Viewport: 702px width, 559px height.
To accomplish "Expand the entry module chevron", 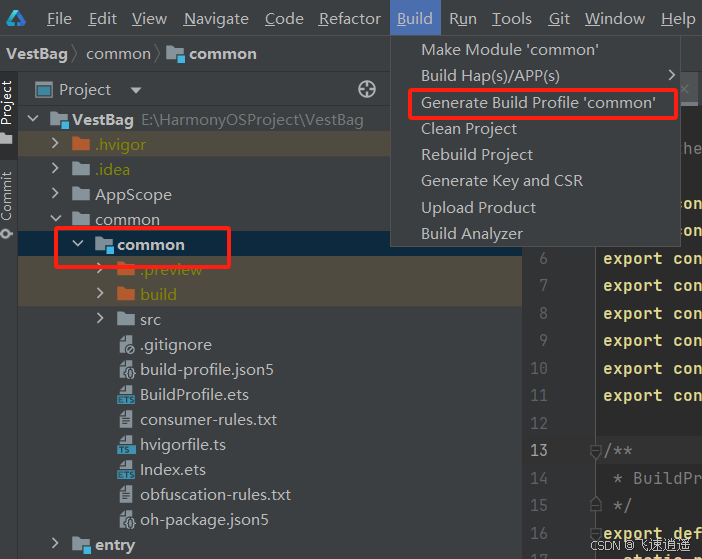I will [x=55, y=543].
